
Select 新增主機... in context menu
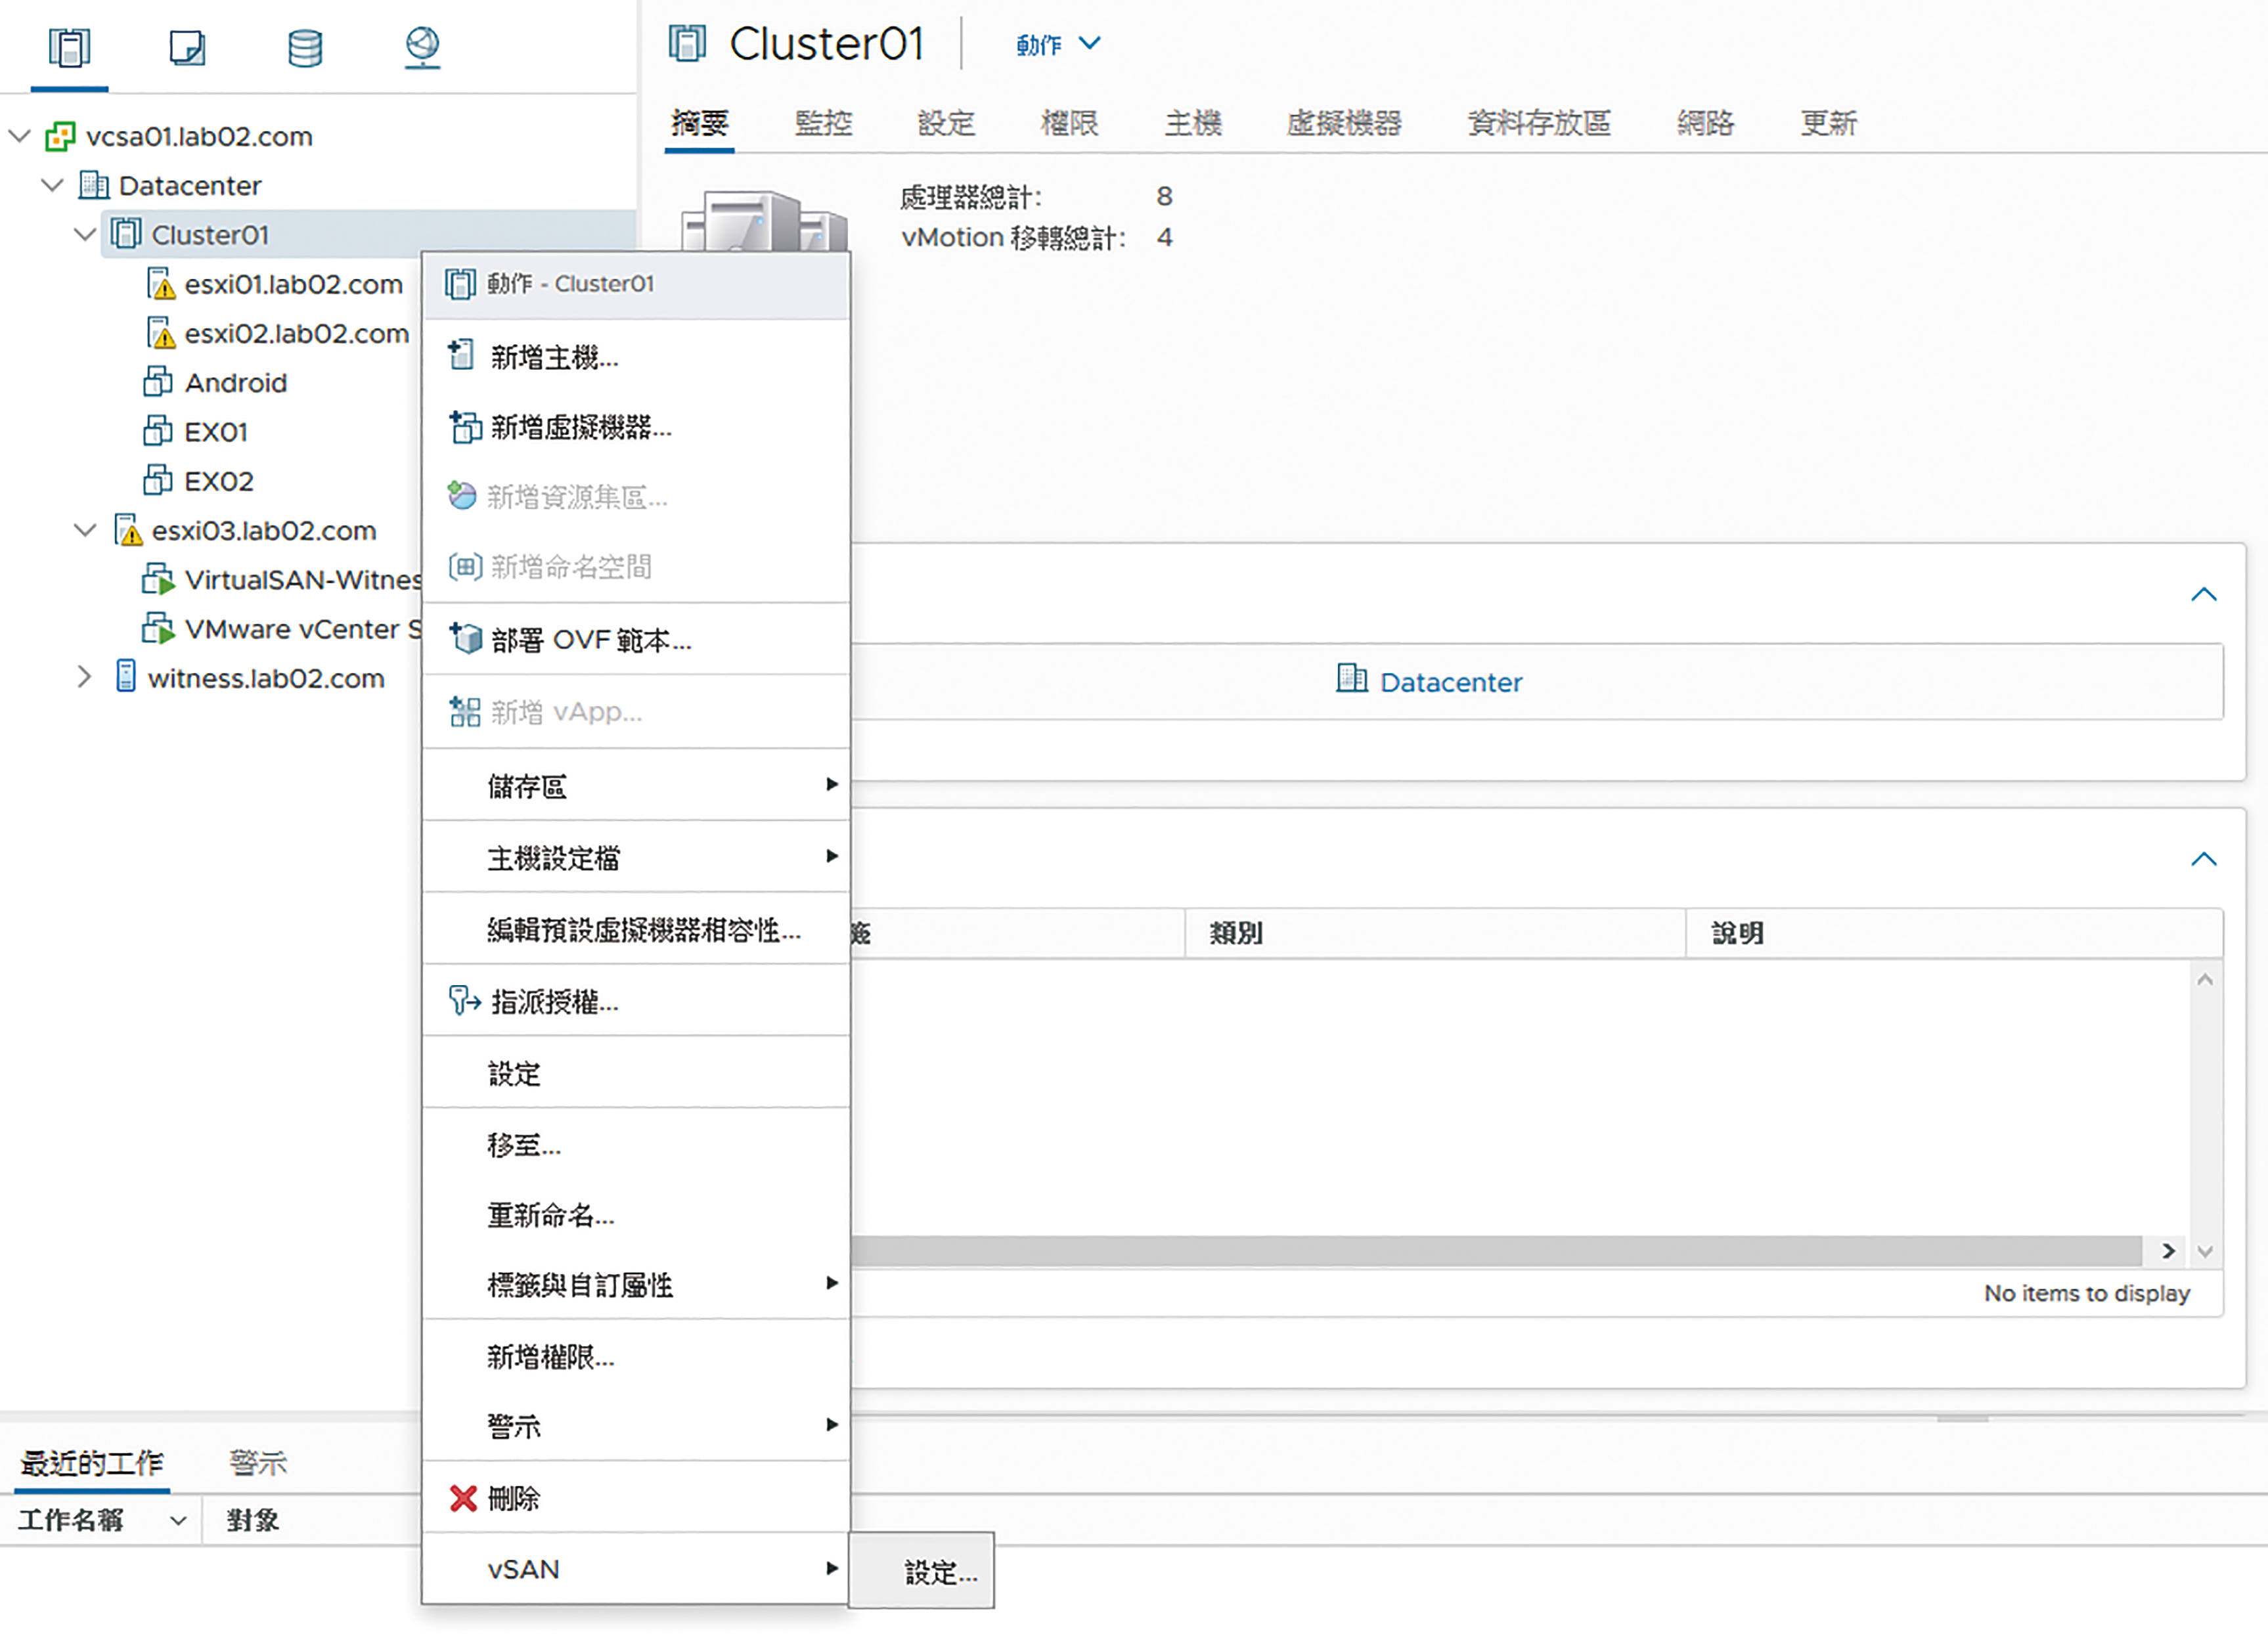(x=636, y=356)
